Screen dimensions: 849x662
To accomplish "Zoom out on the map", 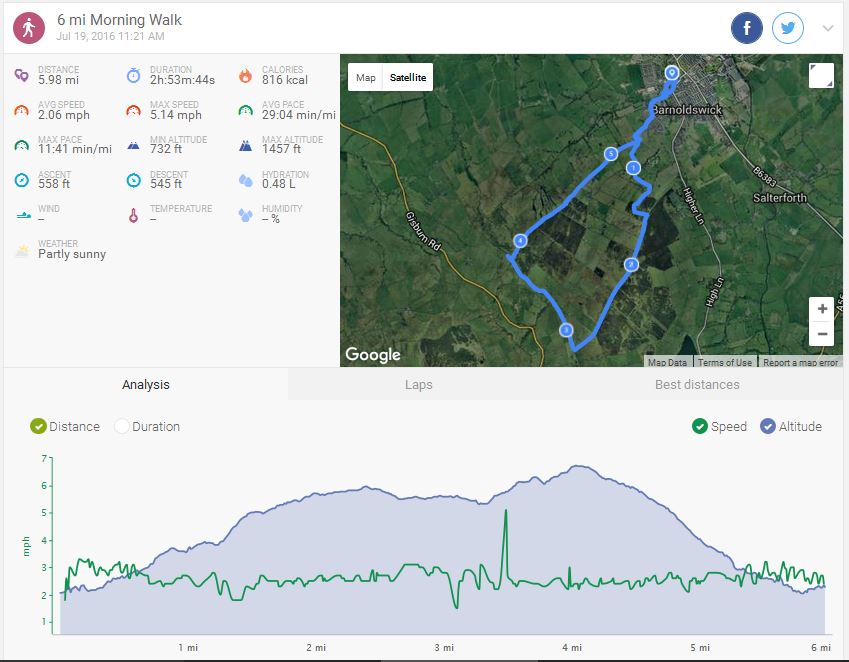I will point(821,334).
